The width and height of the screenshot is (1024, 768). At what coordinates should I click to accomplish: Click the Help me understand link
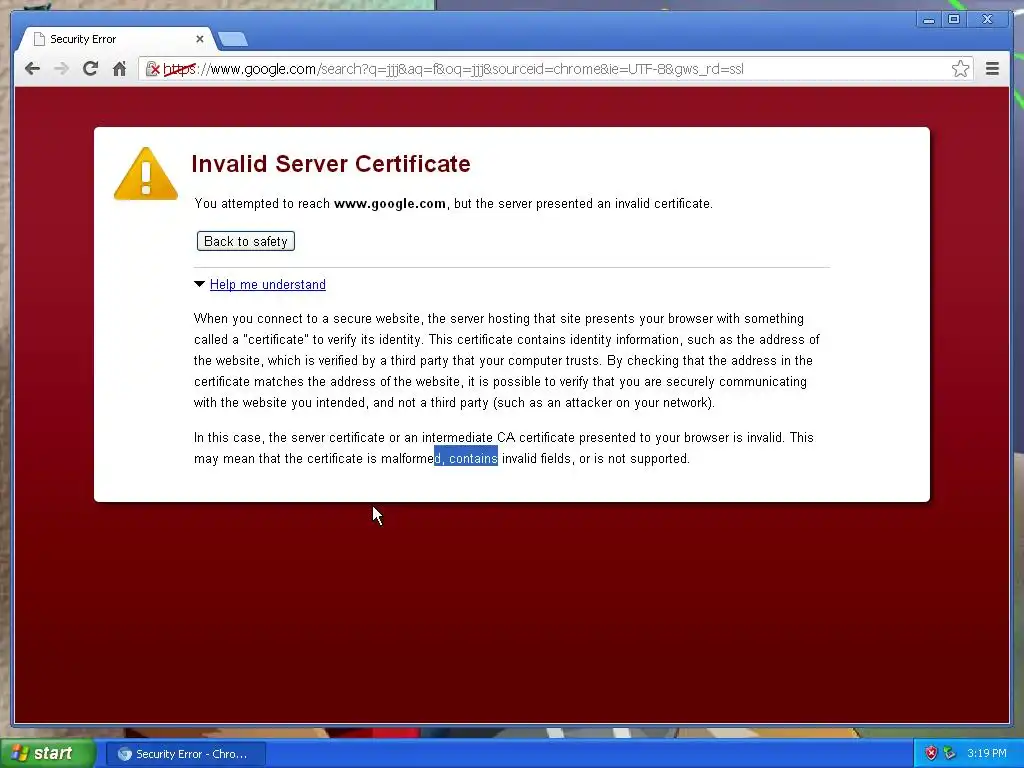[268, 284]
